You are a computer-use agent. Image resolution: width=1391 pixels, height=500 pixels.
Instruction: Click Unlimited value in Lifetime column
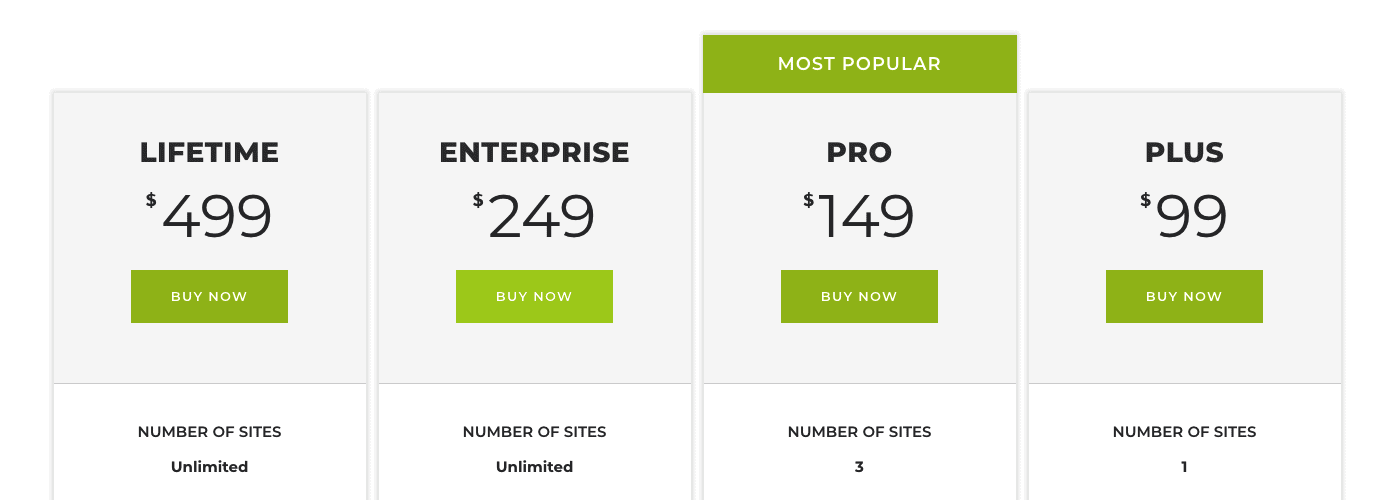(x=209, y=467)
